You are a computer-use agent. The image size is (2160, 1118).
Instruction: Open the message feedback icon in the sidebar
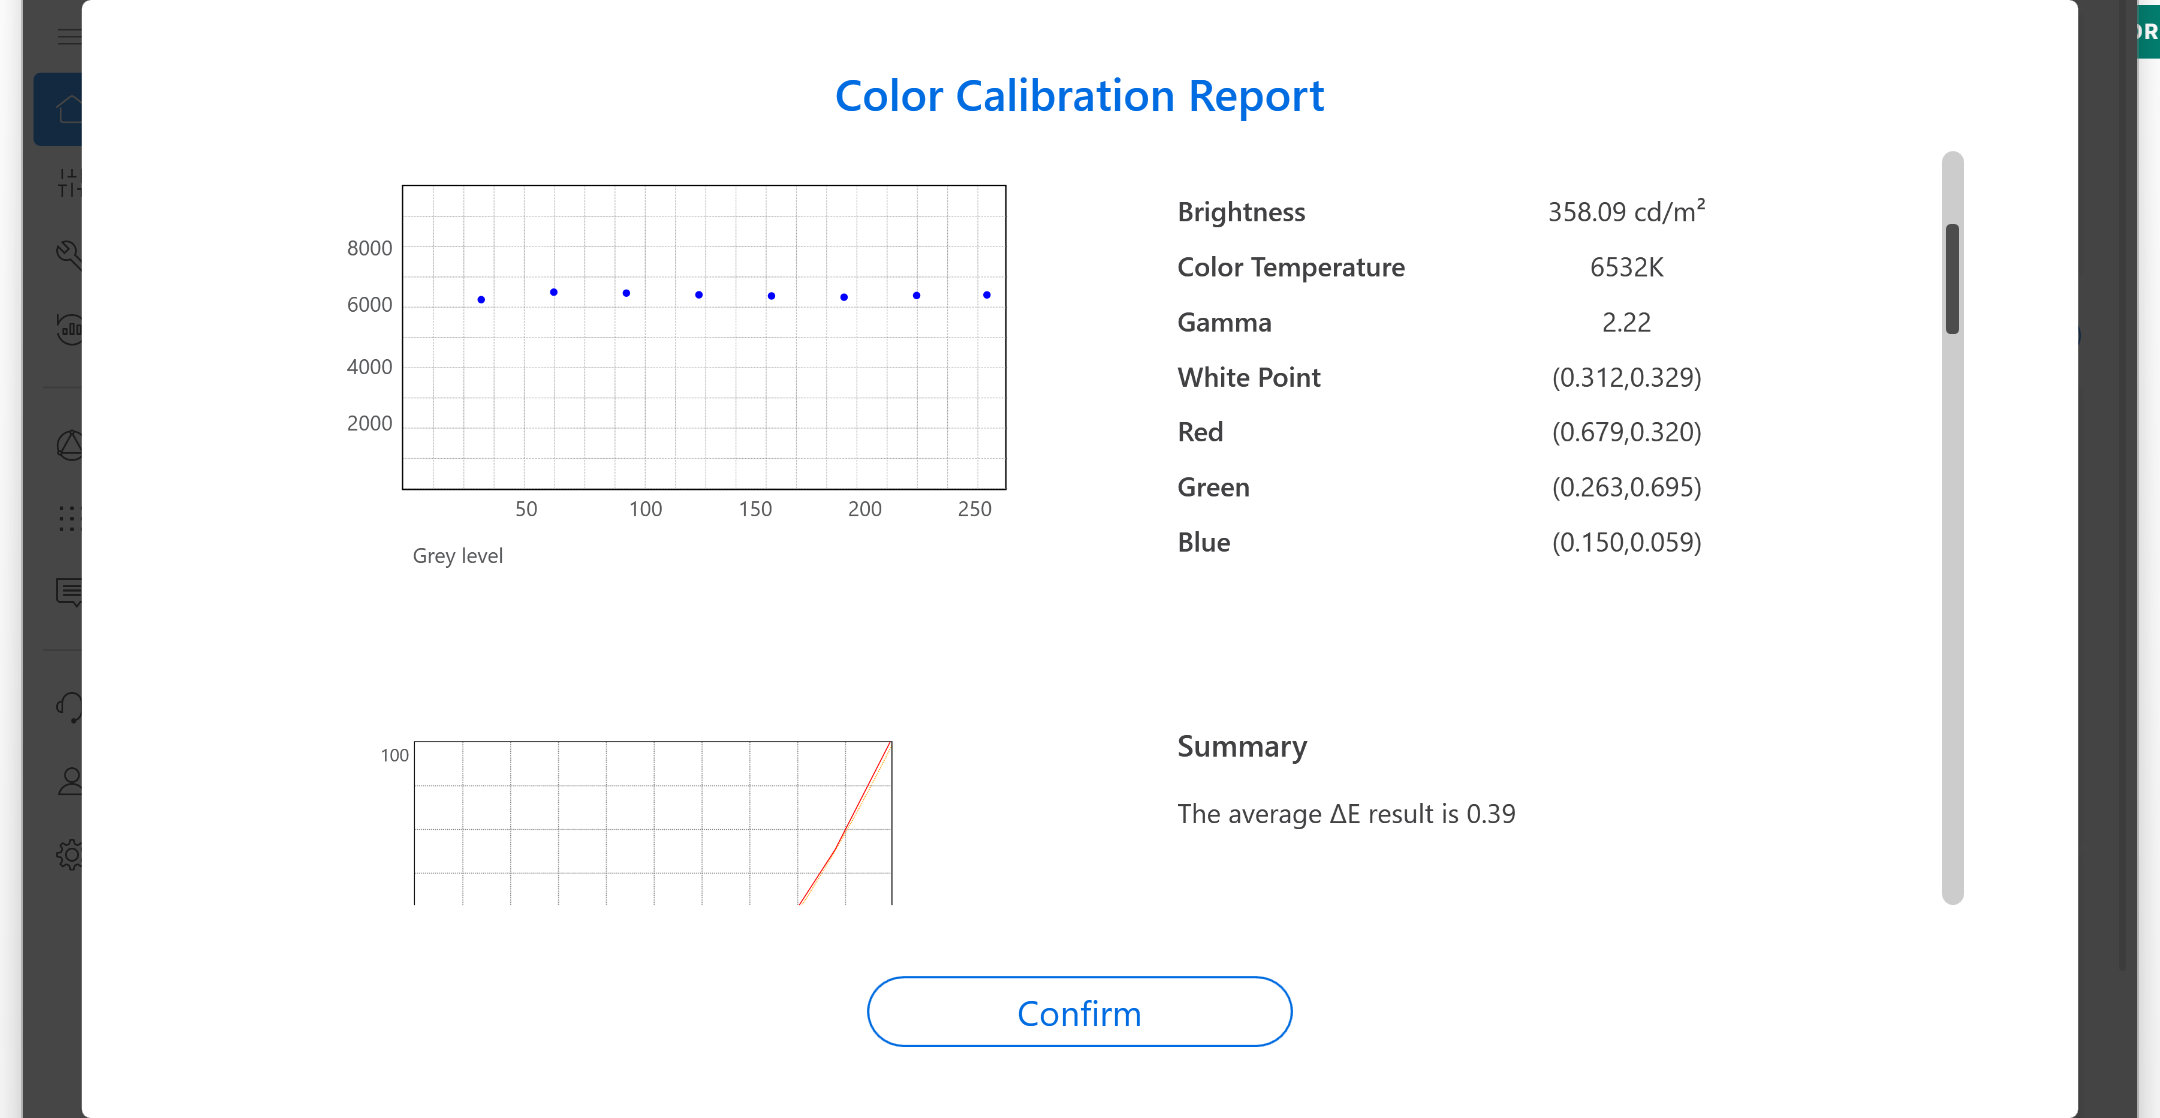68,592
